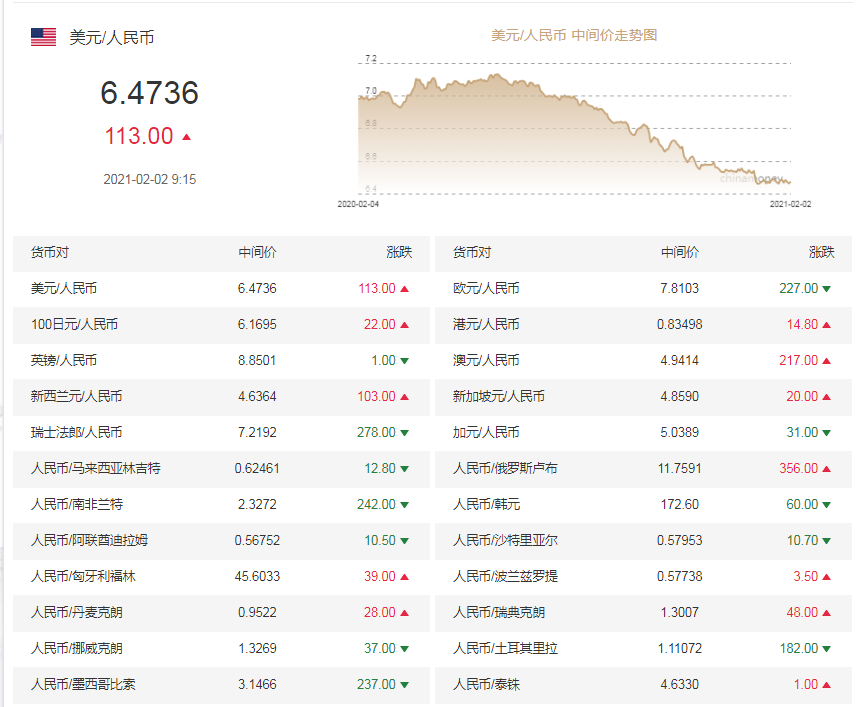Click the left 货币对 column header
862x707 pixels.
50,252
